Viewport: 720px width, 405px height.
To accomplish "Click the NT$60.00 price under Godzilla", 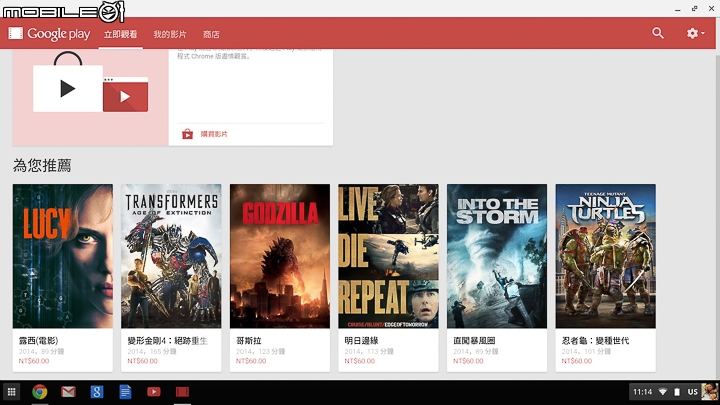I will tap(251, 361).
